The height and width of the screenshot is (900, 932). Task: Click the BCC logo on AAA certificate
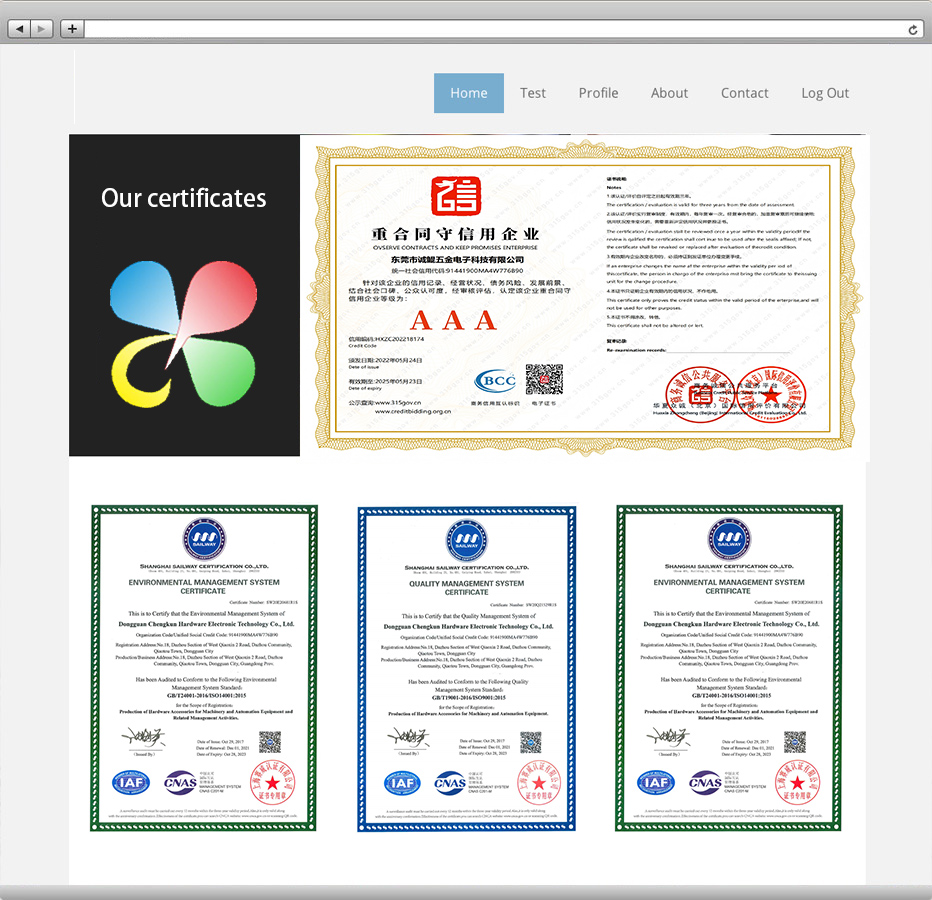pyautogui.click(x=496, y=382)
